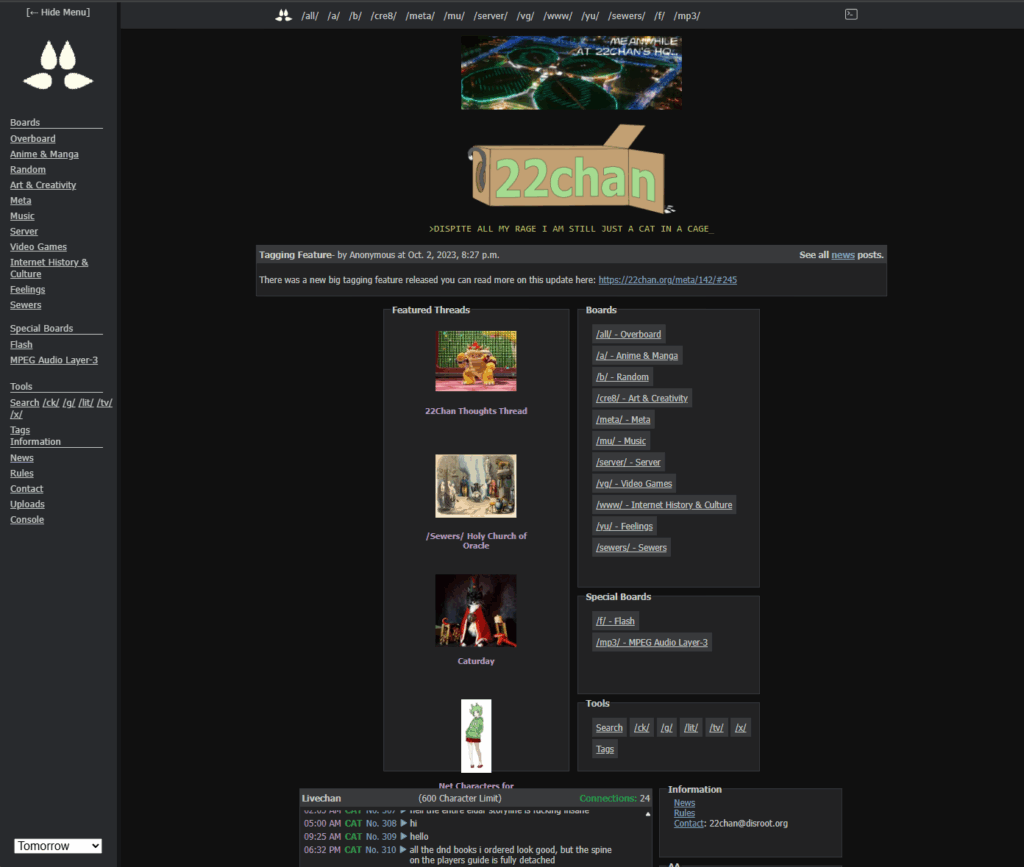Open /sewers/ in top navigation
Screen dimensions: 1024x867
[x=627, y=16]
